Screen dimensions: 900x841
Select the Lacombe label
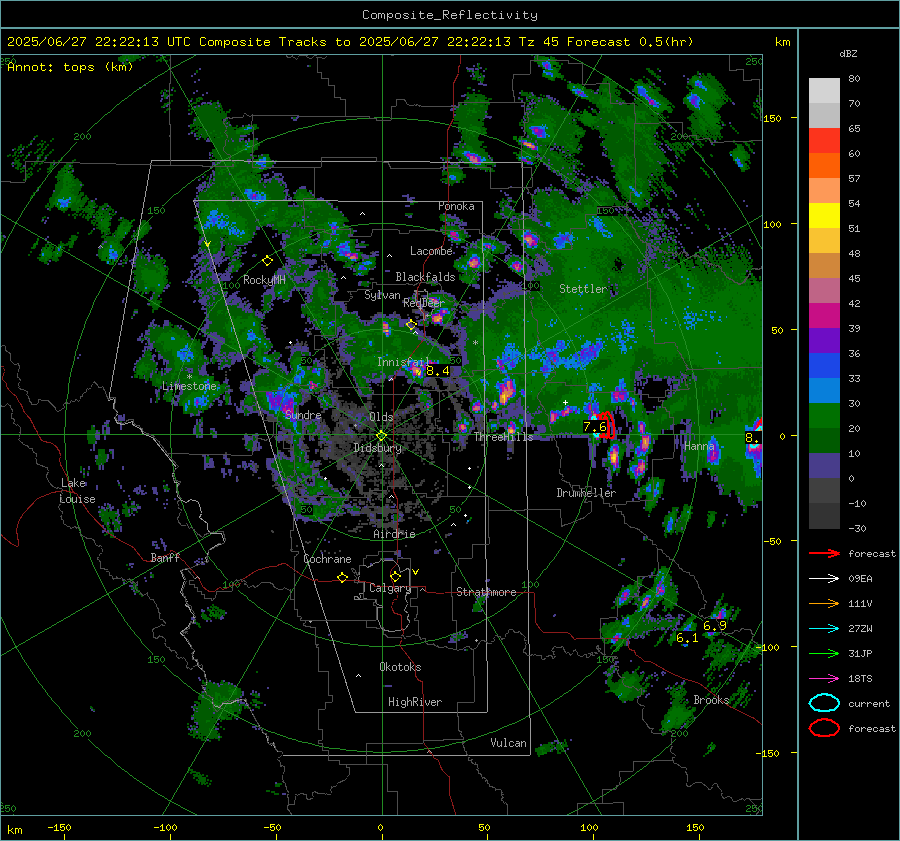431,251
